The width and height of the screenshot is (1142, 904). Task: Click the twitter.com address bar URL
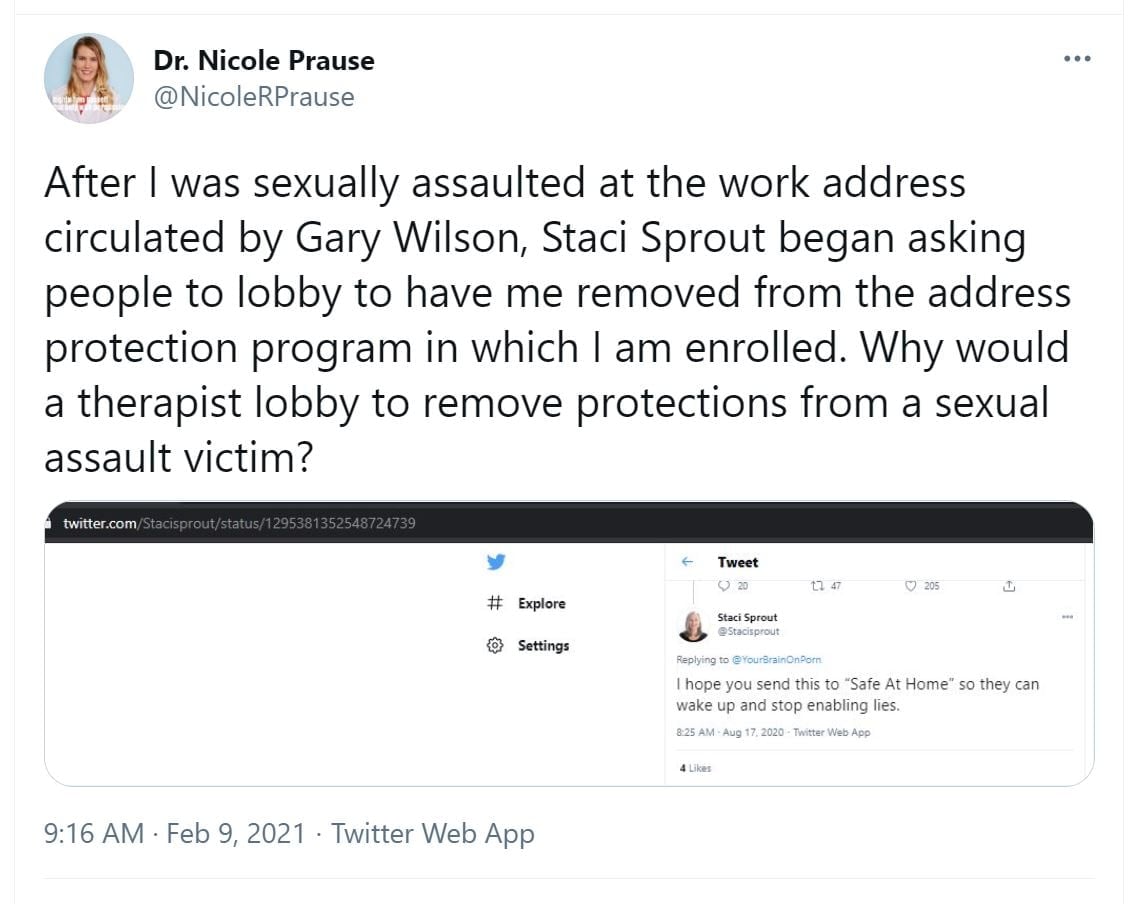[239, 523]
